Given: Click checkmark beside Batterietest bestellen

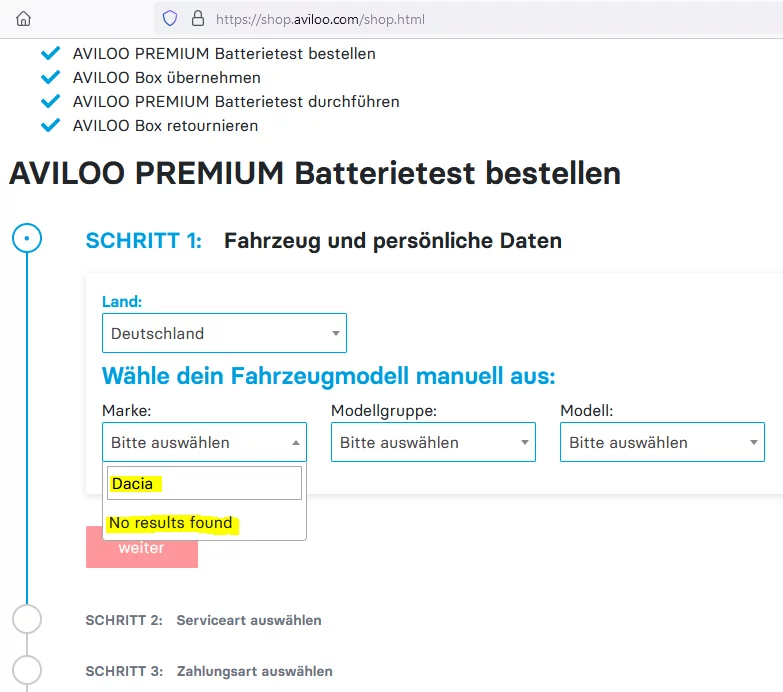Looking at the screenshot, I should click(x=50, y=54).
